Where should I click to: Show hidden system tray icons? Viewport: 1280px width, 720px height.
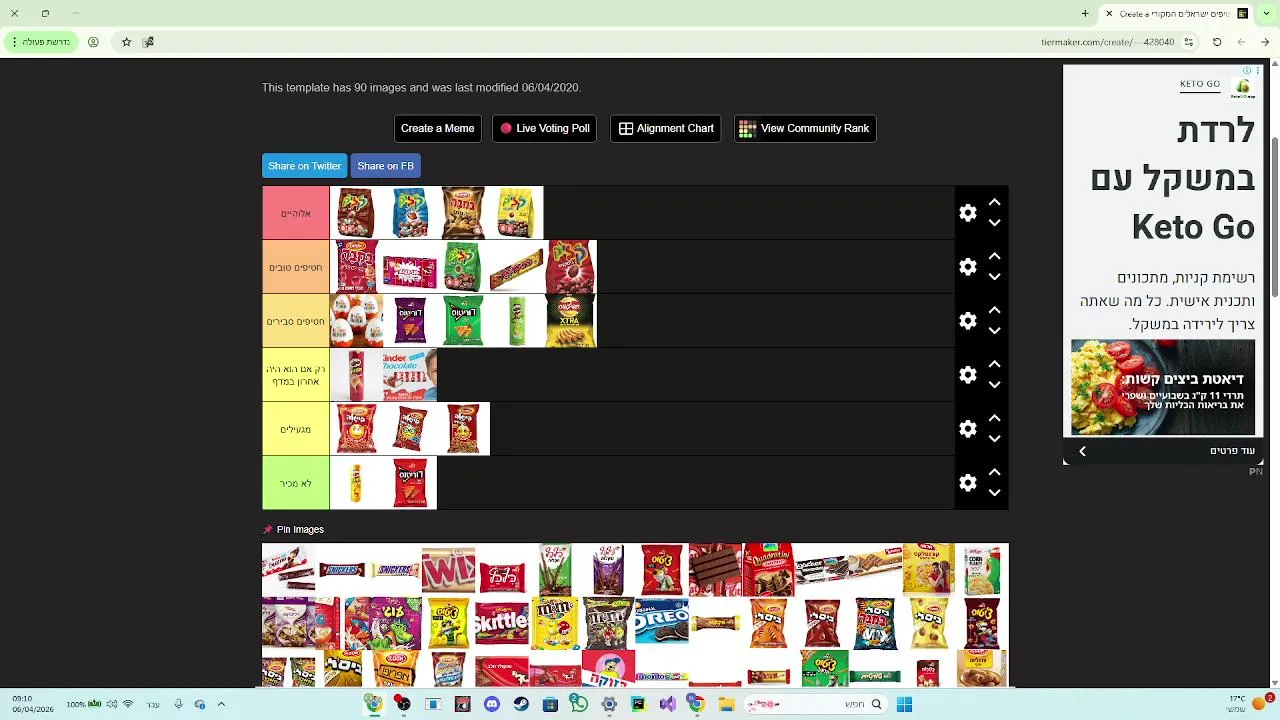pyautogui.click(x=221, y=704)
